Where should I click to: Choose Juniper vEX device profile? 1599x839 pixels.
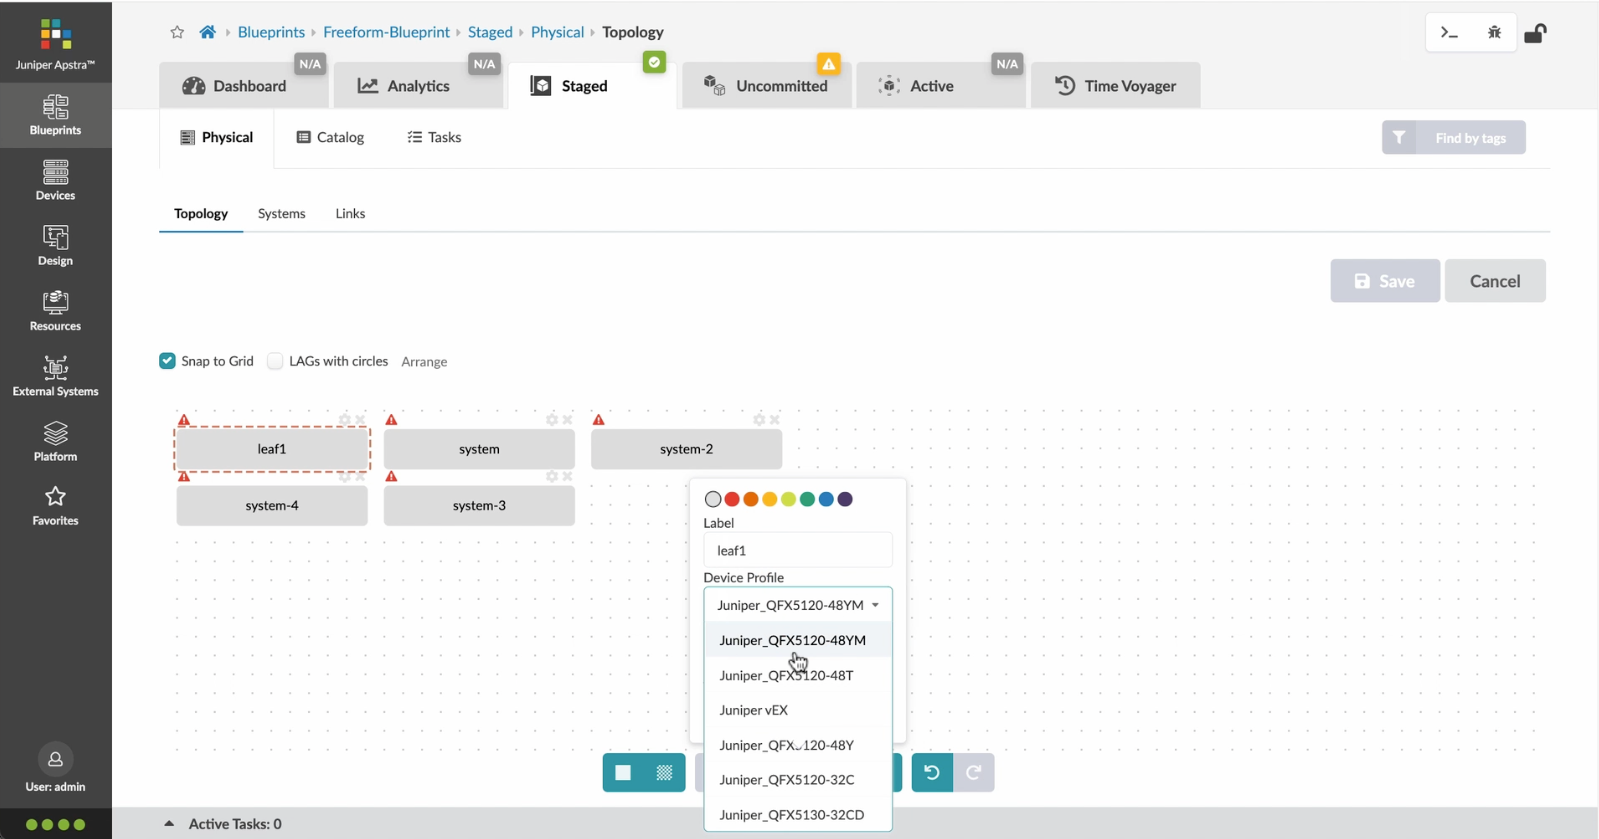797,710
